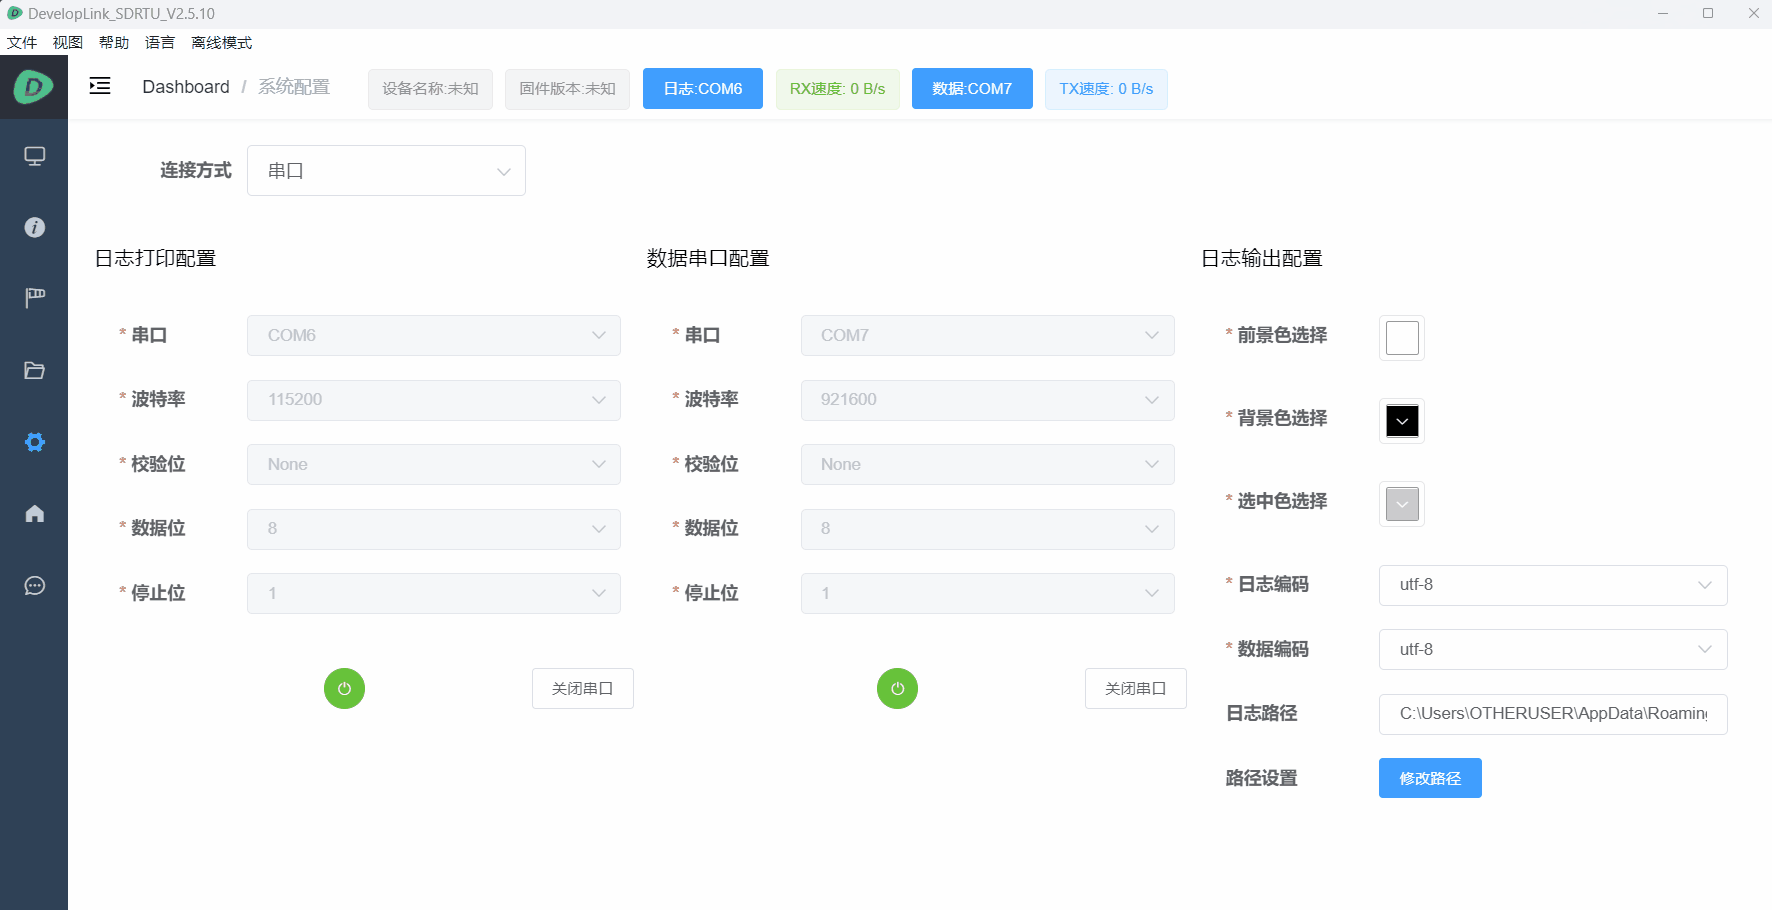Click the home icon in the sidebar

(x=34, y=513)
